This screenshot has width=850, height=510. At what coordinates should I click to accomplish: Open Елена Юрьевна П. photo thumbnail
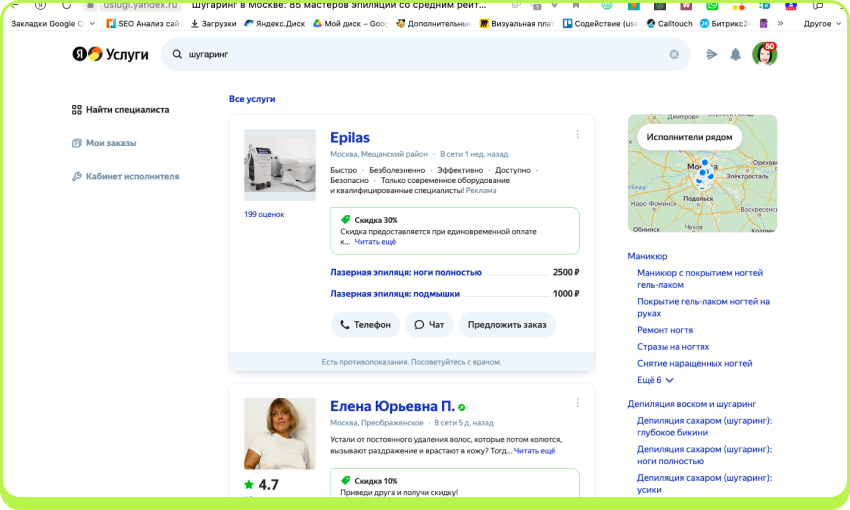pyautogui.click(x=280, y=434)
